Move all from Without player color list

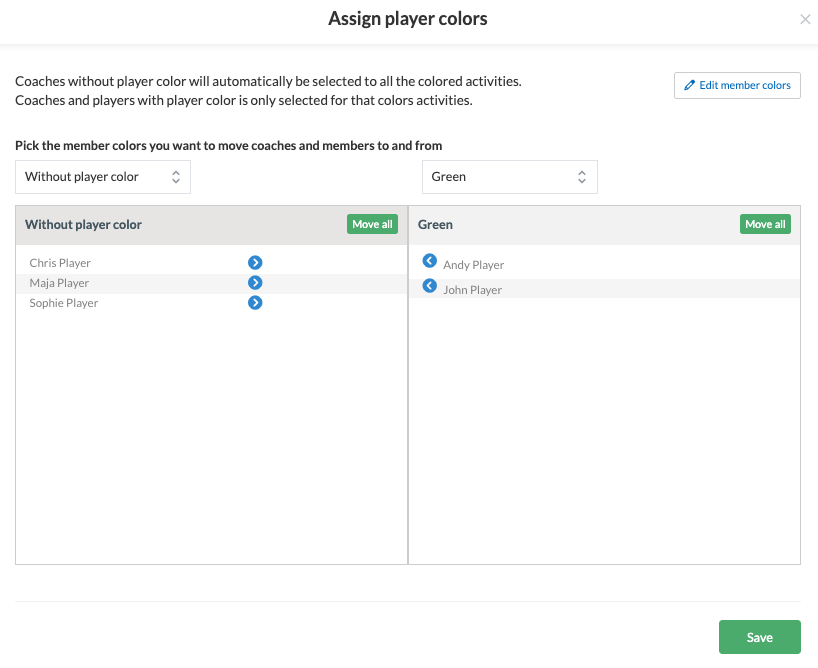pos(372,224)
